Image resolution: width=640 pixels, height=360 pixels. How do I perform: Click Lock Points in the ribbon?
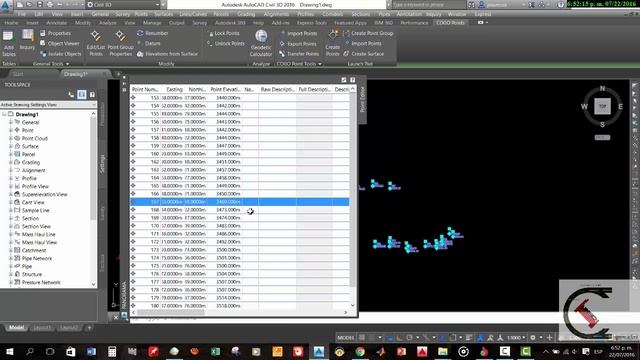[x=224, y=33]
